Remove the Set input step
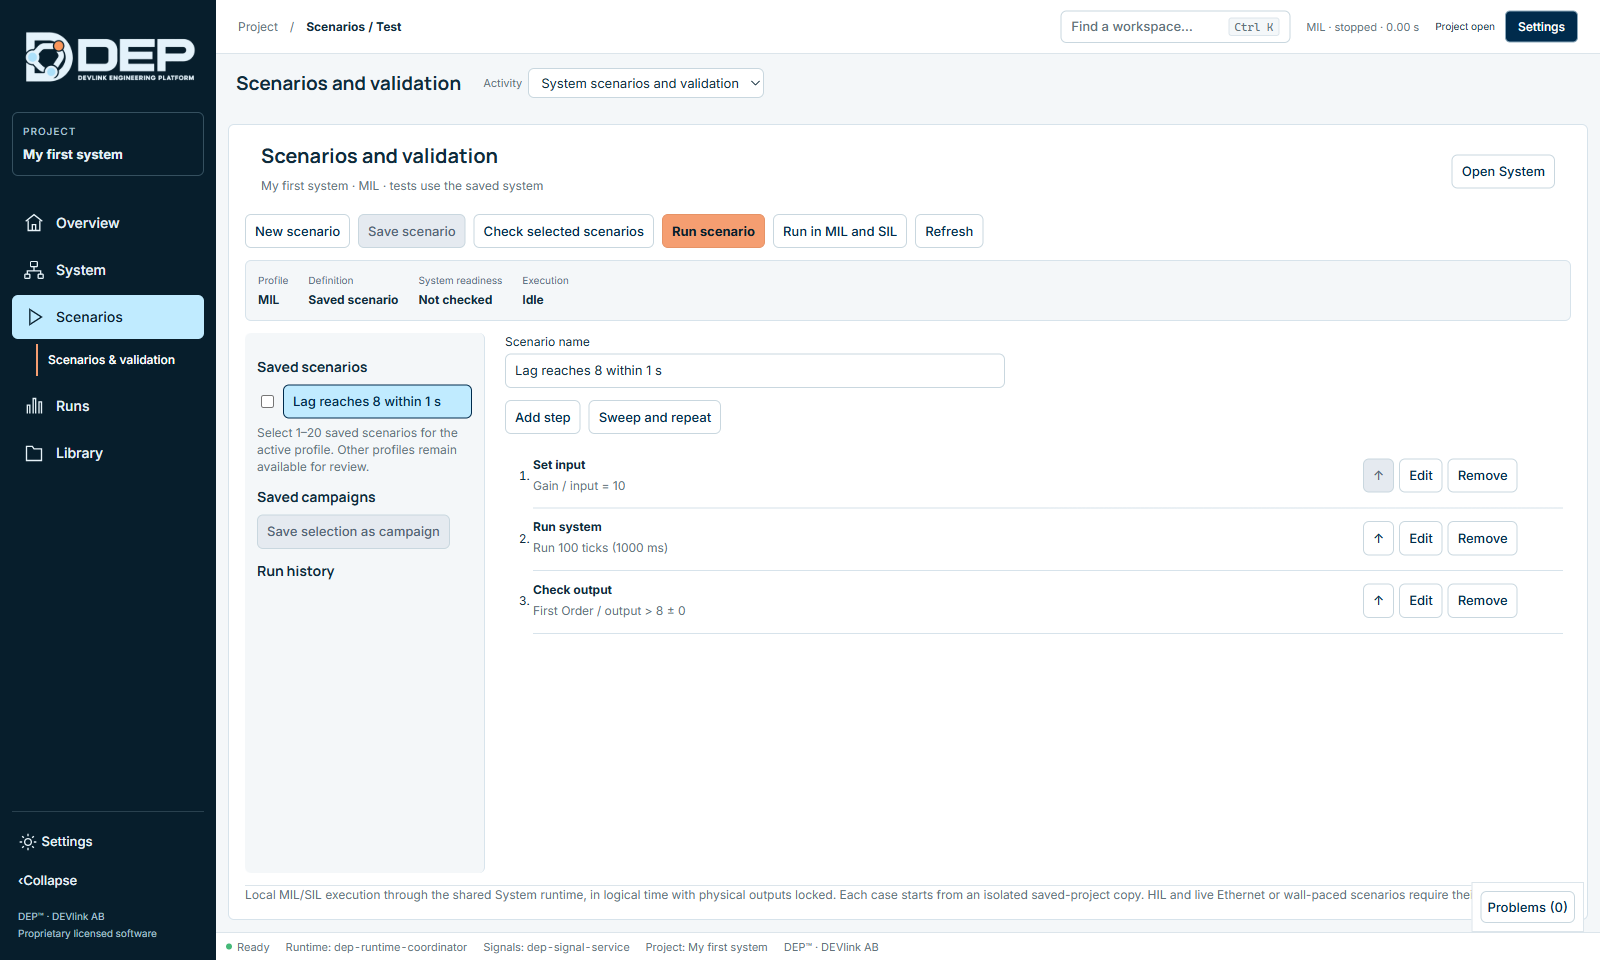This screenshot has height=960, width=1600. pyautogui.click(x=1482, y=476)
